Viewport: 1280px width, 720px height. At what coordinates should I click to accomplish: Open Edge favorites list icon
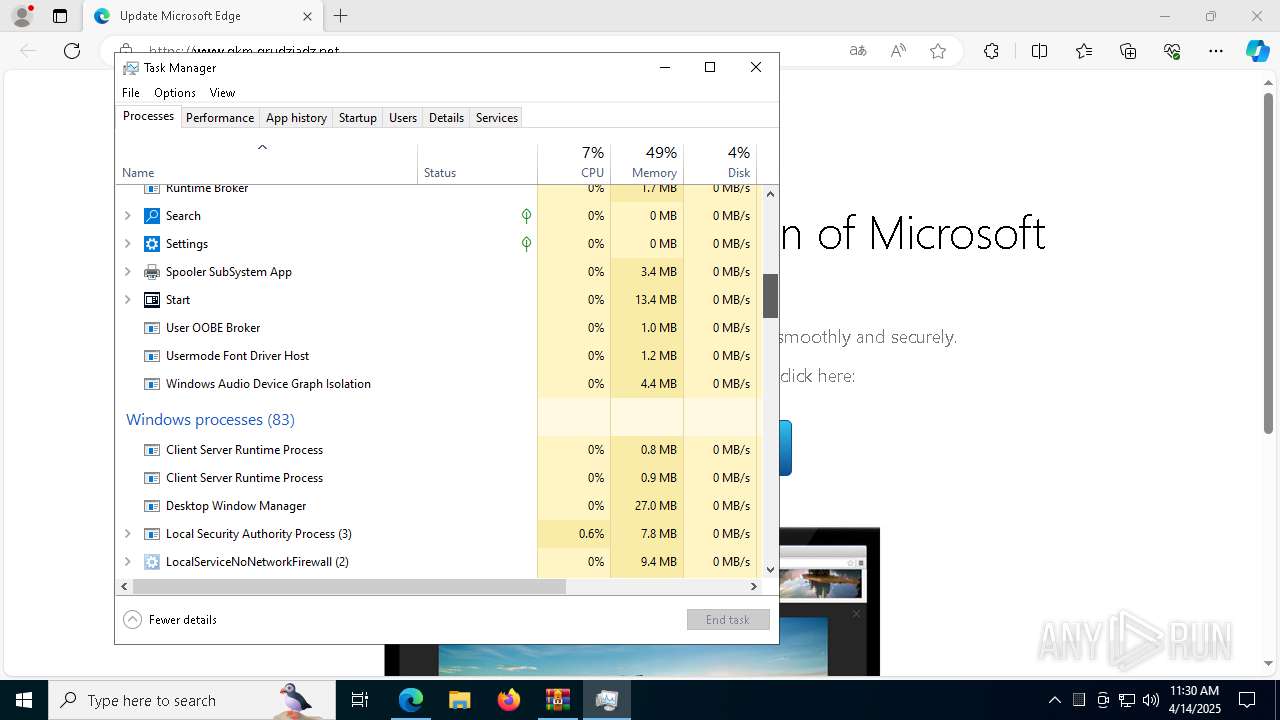pyautogui.click(x=1084, y=51)
